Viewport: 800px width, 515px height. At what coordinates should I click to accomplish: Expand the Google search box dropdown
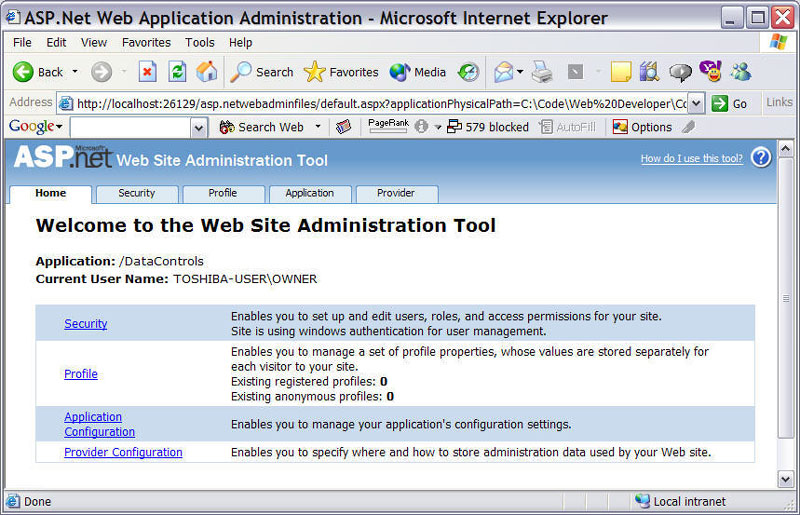198,127
